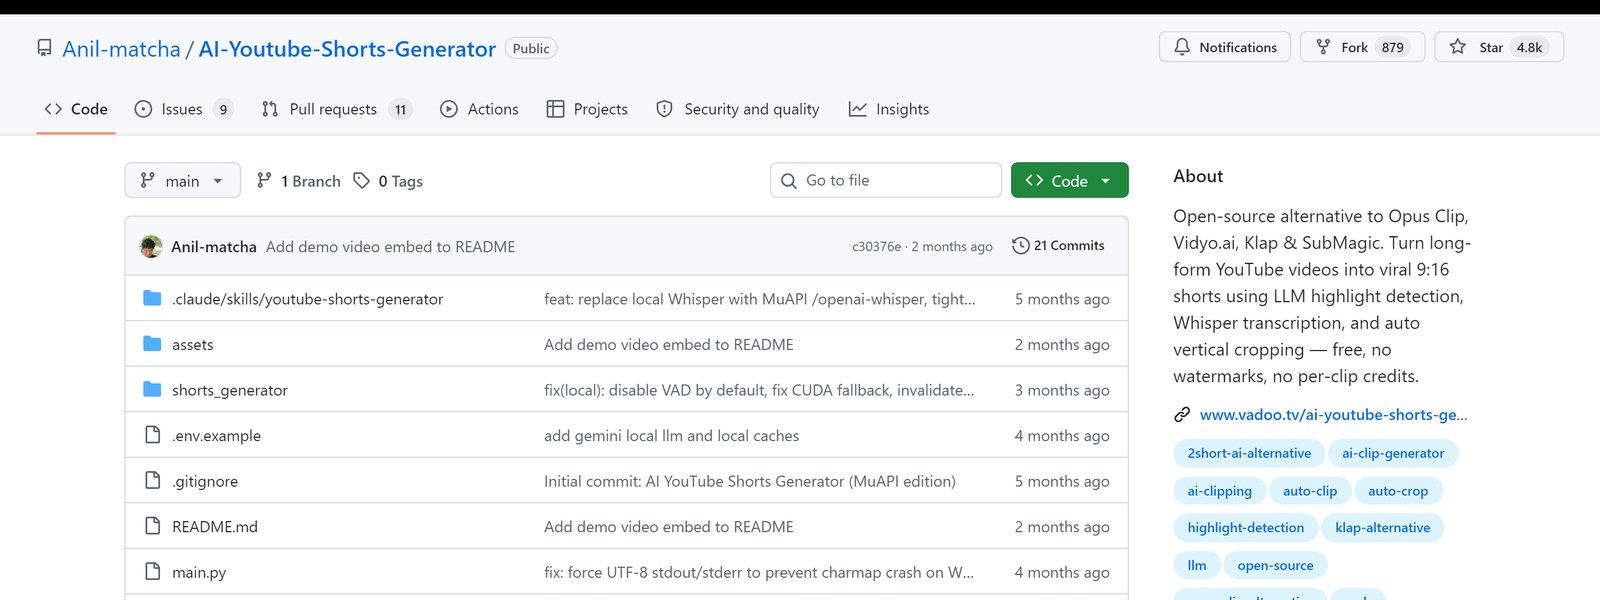Image resolution: width=1600 pixels, height=600 pixels.
Task: Click the folder icon for .claude/skills/youtube-shorts-generator
Action: pyautogui.click(x=152, y=298)
